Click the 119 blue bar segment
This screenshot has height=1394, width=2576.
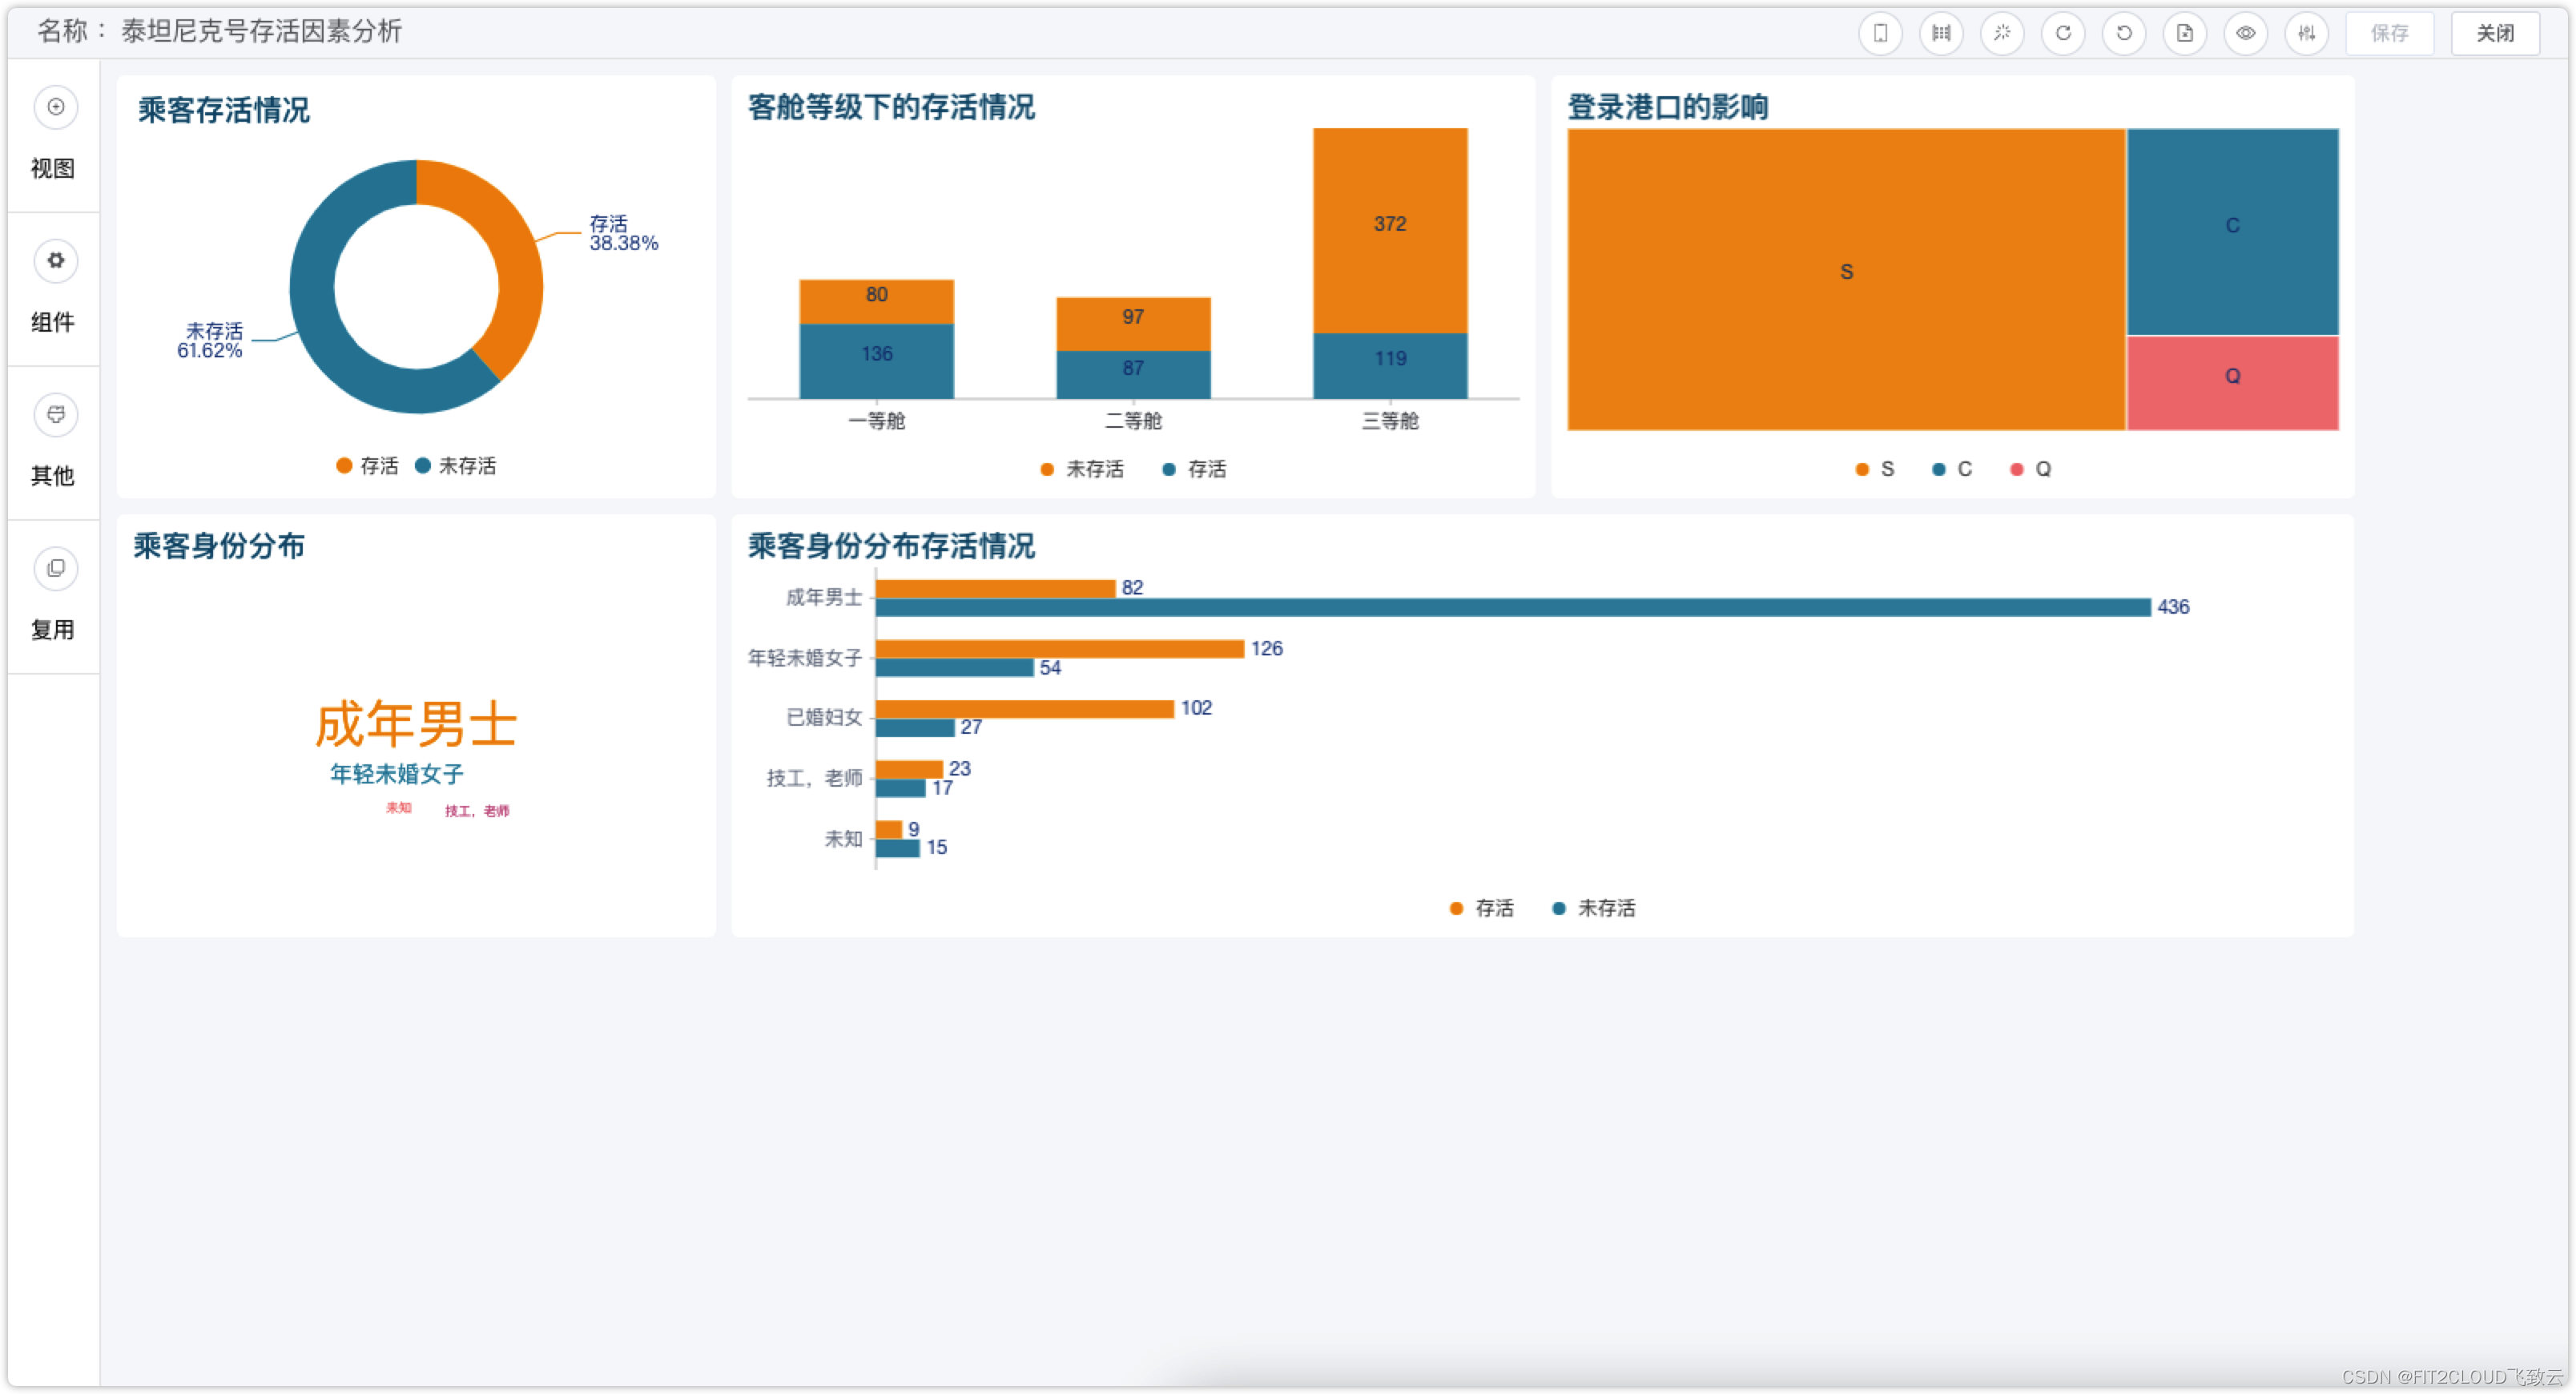[x=1390, y=366]
